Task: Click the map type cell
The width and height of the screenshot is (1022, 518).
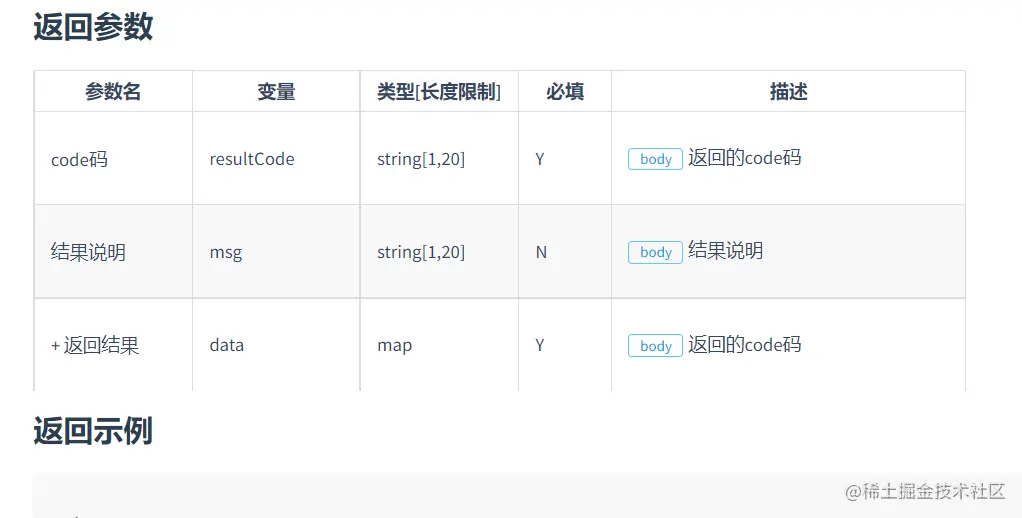Action: [394, 346]
